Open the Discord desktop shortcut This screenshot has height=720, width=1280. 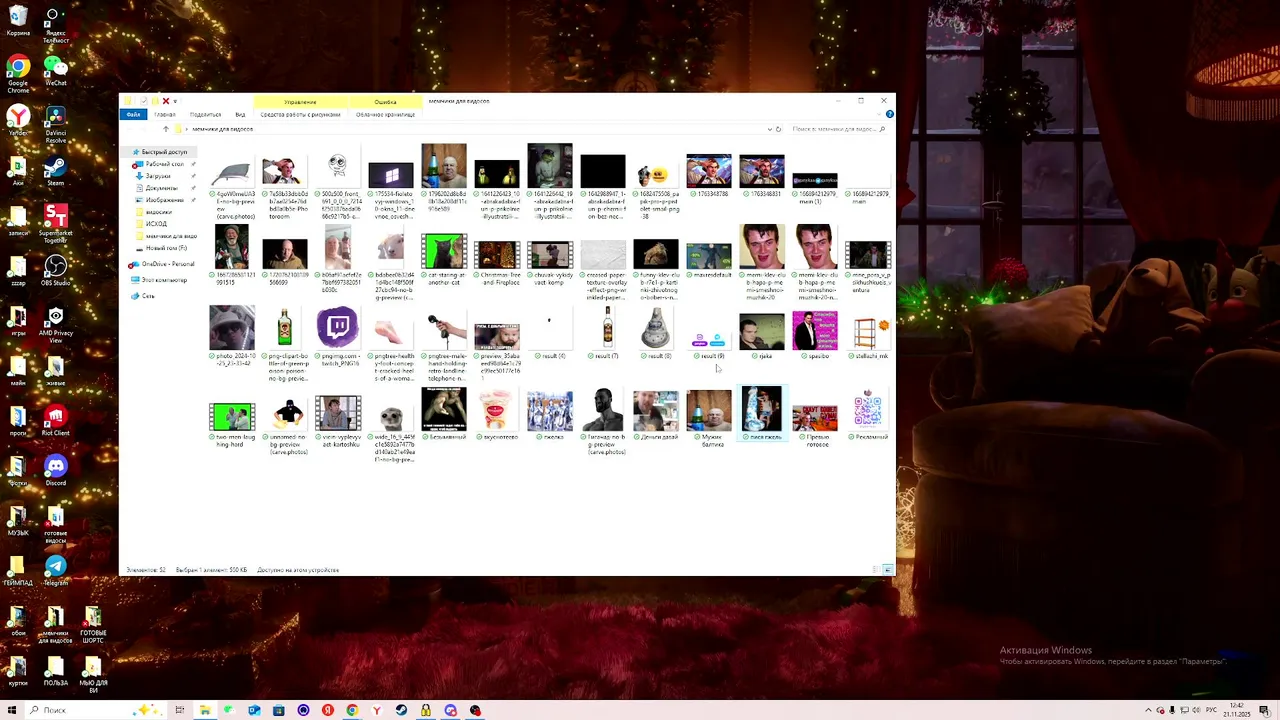(55, 471)
